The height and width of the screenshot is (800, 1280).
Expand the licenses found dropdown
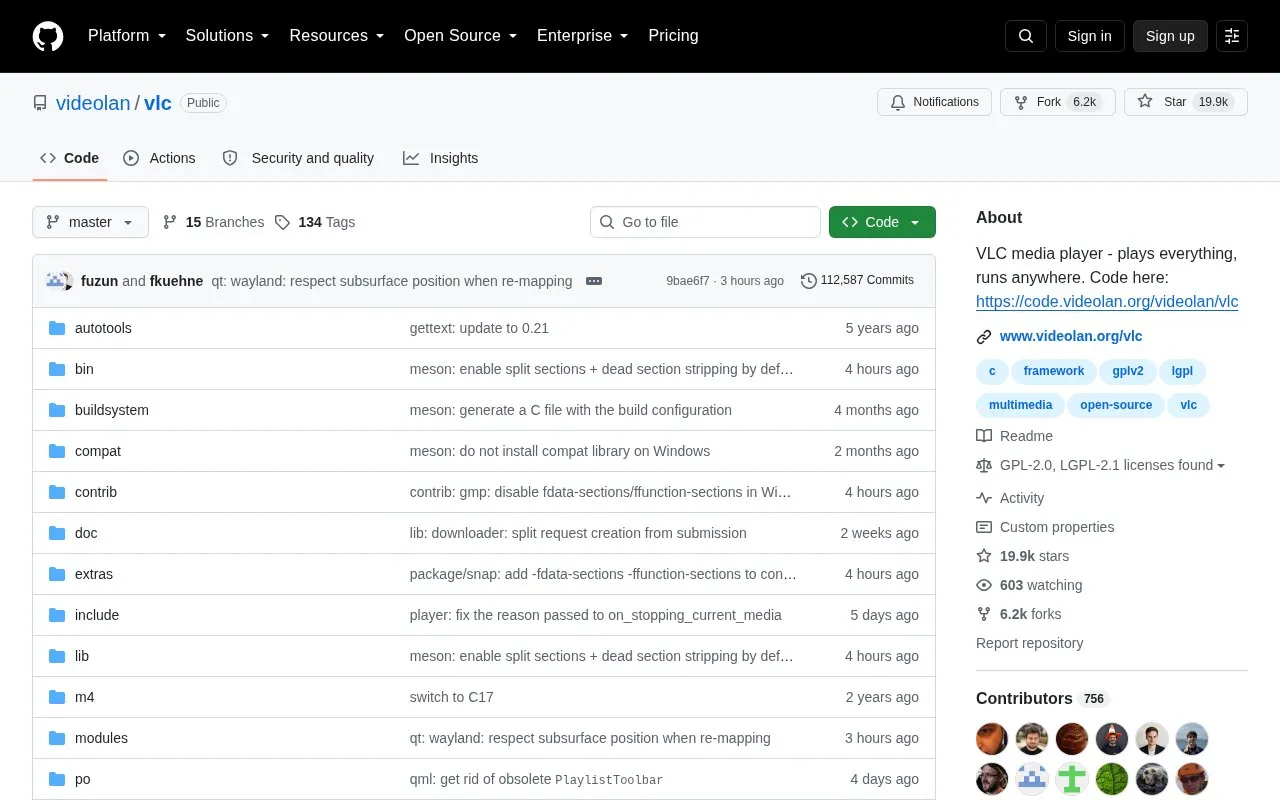(x=1112, y=465)
